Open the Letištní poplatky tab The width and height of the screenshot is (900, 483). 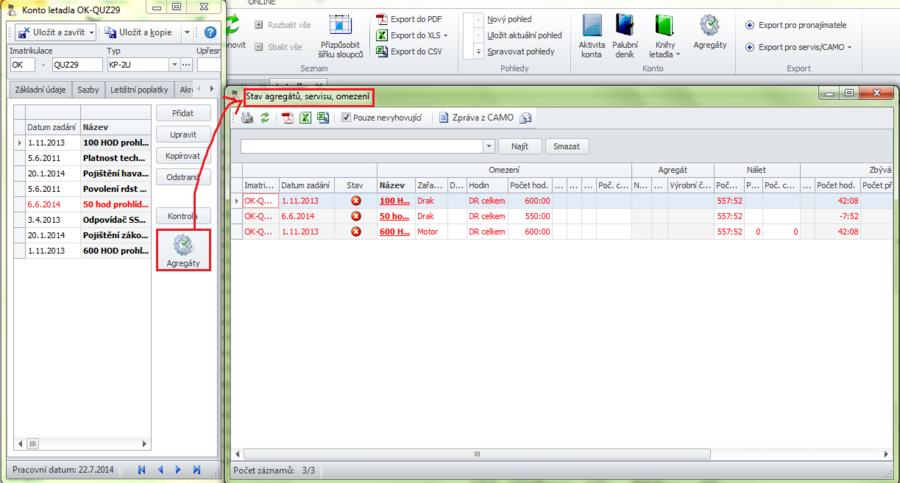point(139,90)
